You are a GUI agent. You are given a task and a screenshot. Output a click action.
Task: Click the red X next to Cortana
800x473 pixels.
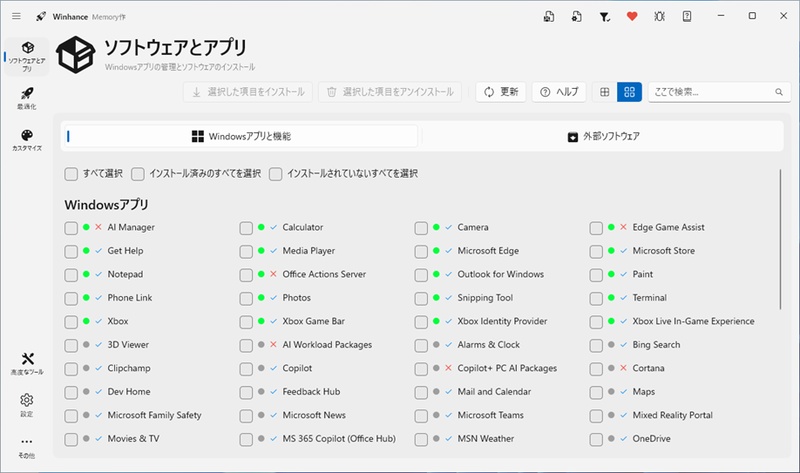point(623,368)
